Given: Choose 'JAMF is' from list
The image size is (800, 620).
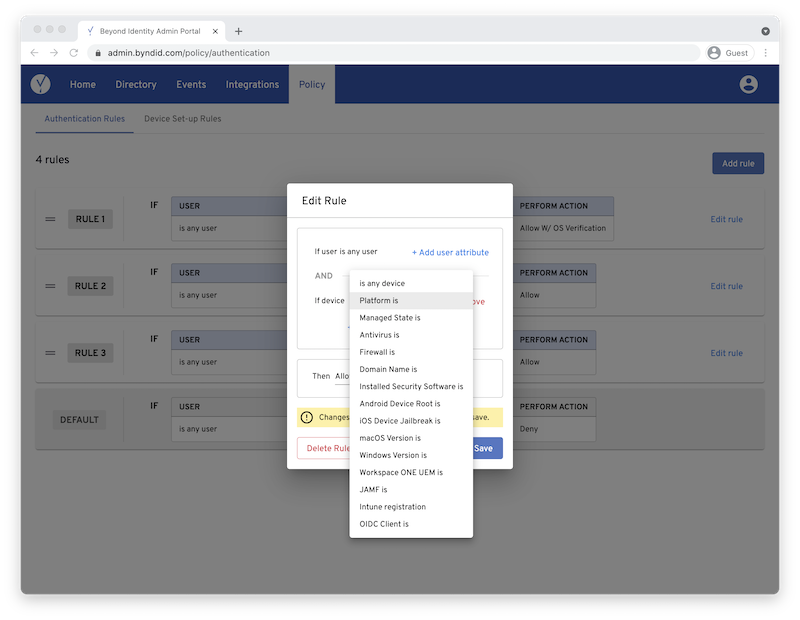Looking at the screenshot, I should 411,489.
